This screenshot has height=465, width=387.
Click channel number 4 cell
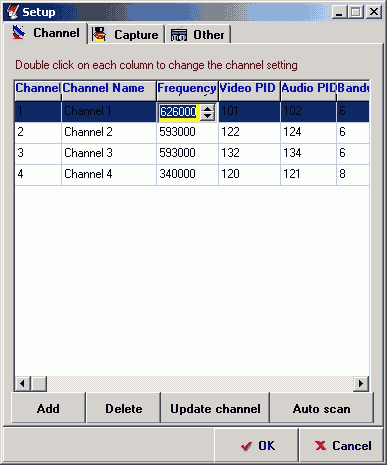coord(38,174)
